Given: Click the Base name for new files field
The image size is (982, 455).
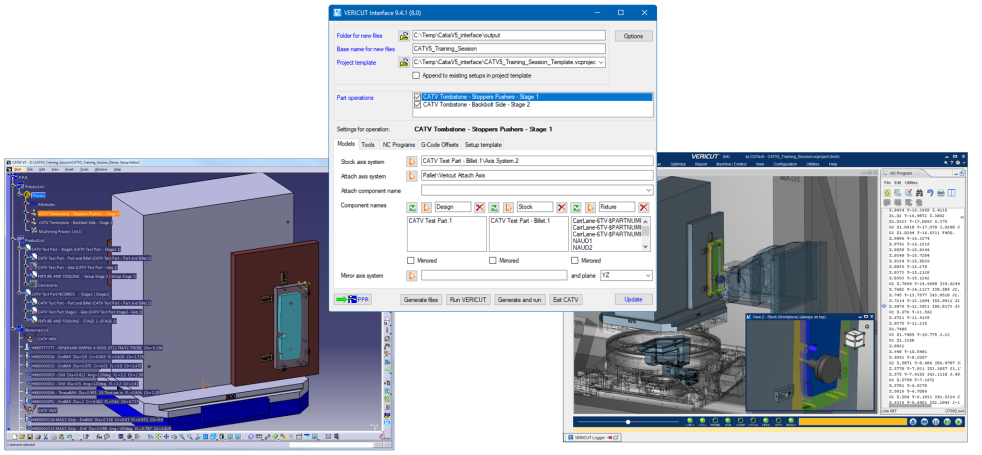Looking at the screenshot, I should click(x=509, y=49).
